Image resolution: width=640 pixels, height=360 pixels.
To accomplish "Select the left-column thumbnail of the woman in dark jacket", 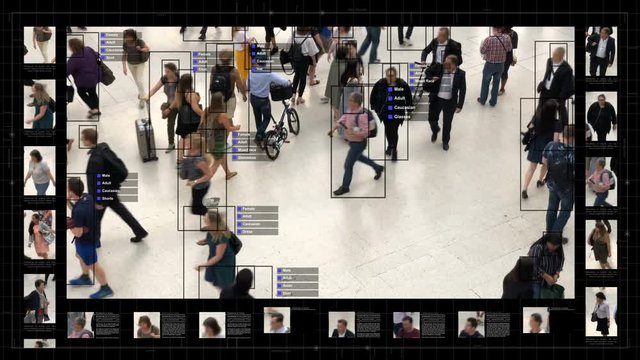I will click(x=40, y=298).
